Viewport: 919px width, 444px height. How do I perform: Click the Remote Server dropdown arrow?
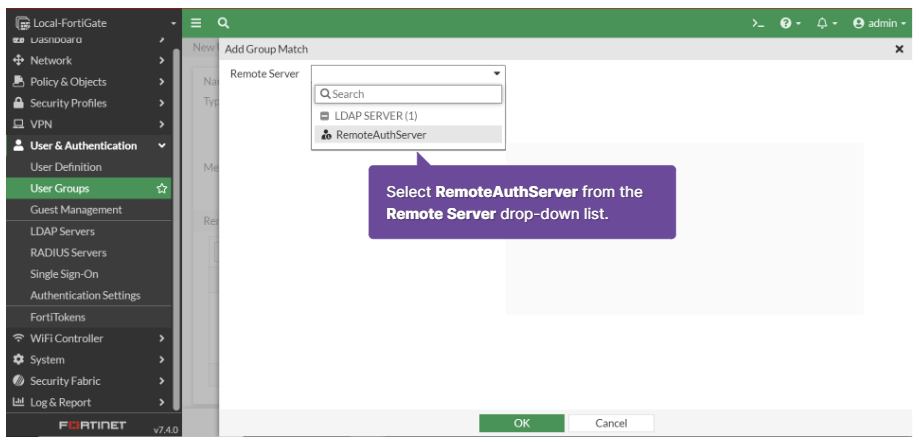click(x=496, y=74)
